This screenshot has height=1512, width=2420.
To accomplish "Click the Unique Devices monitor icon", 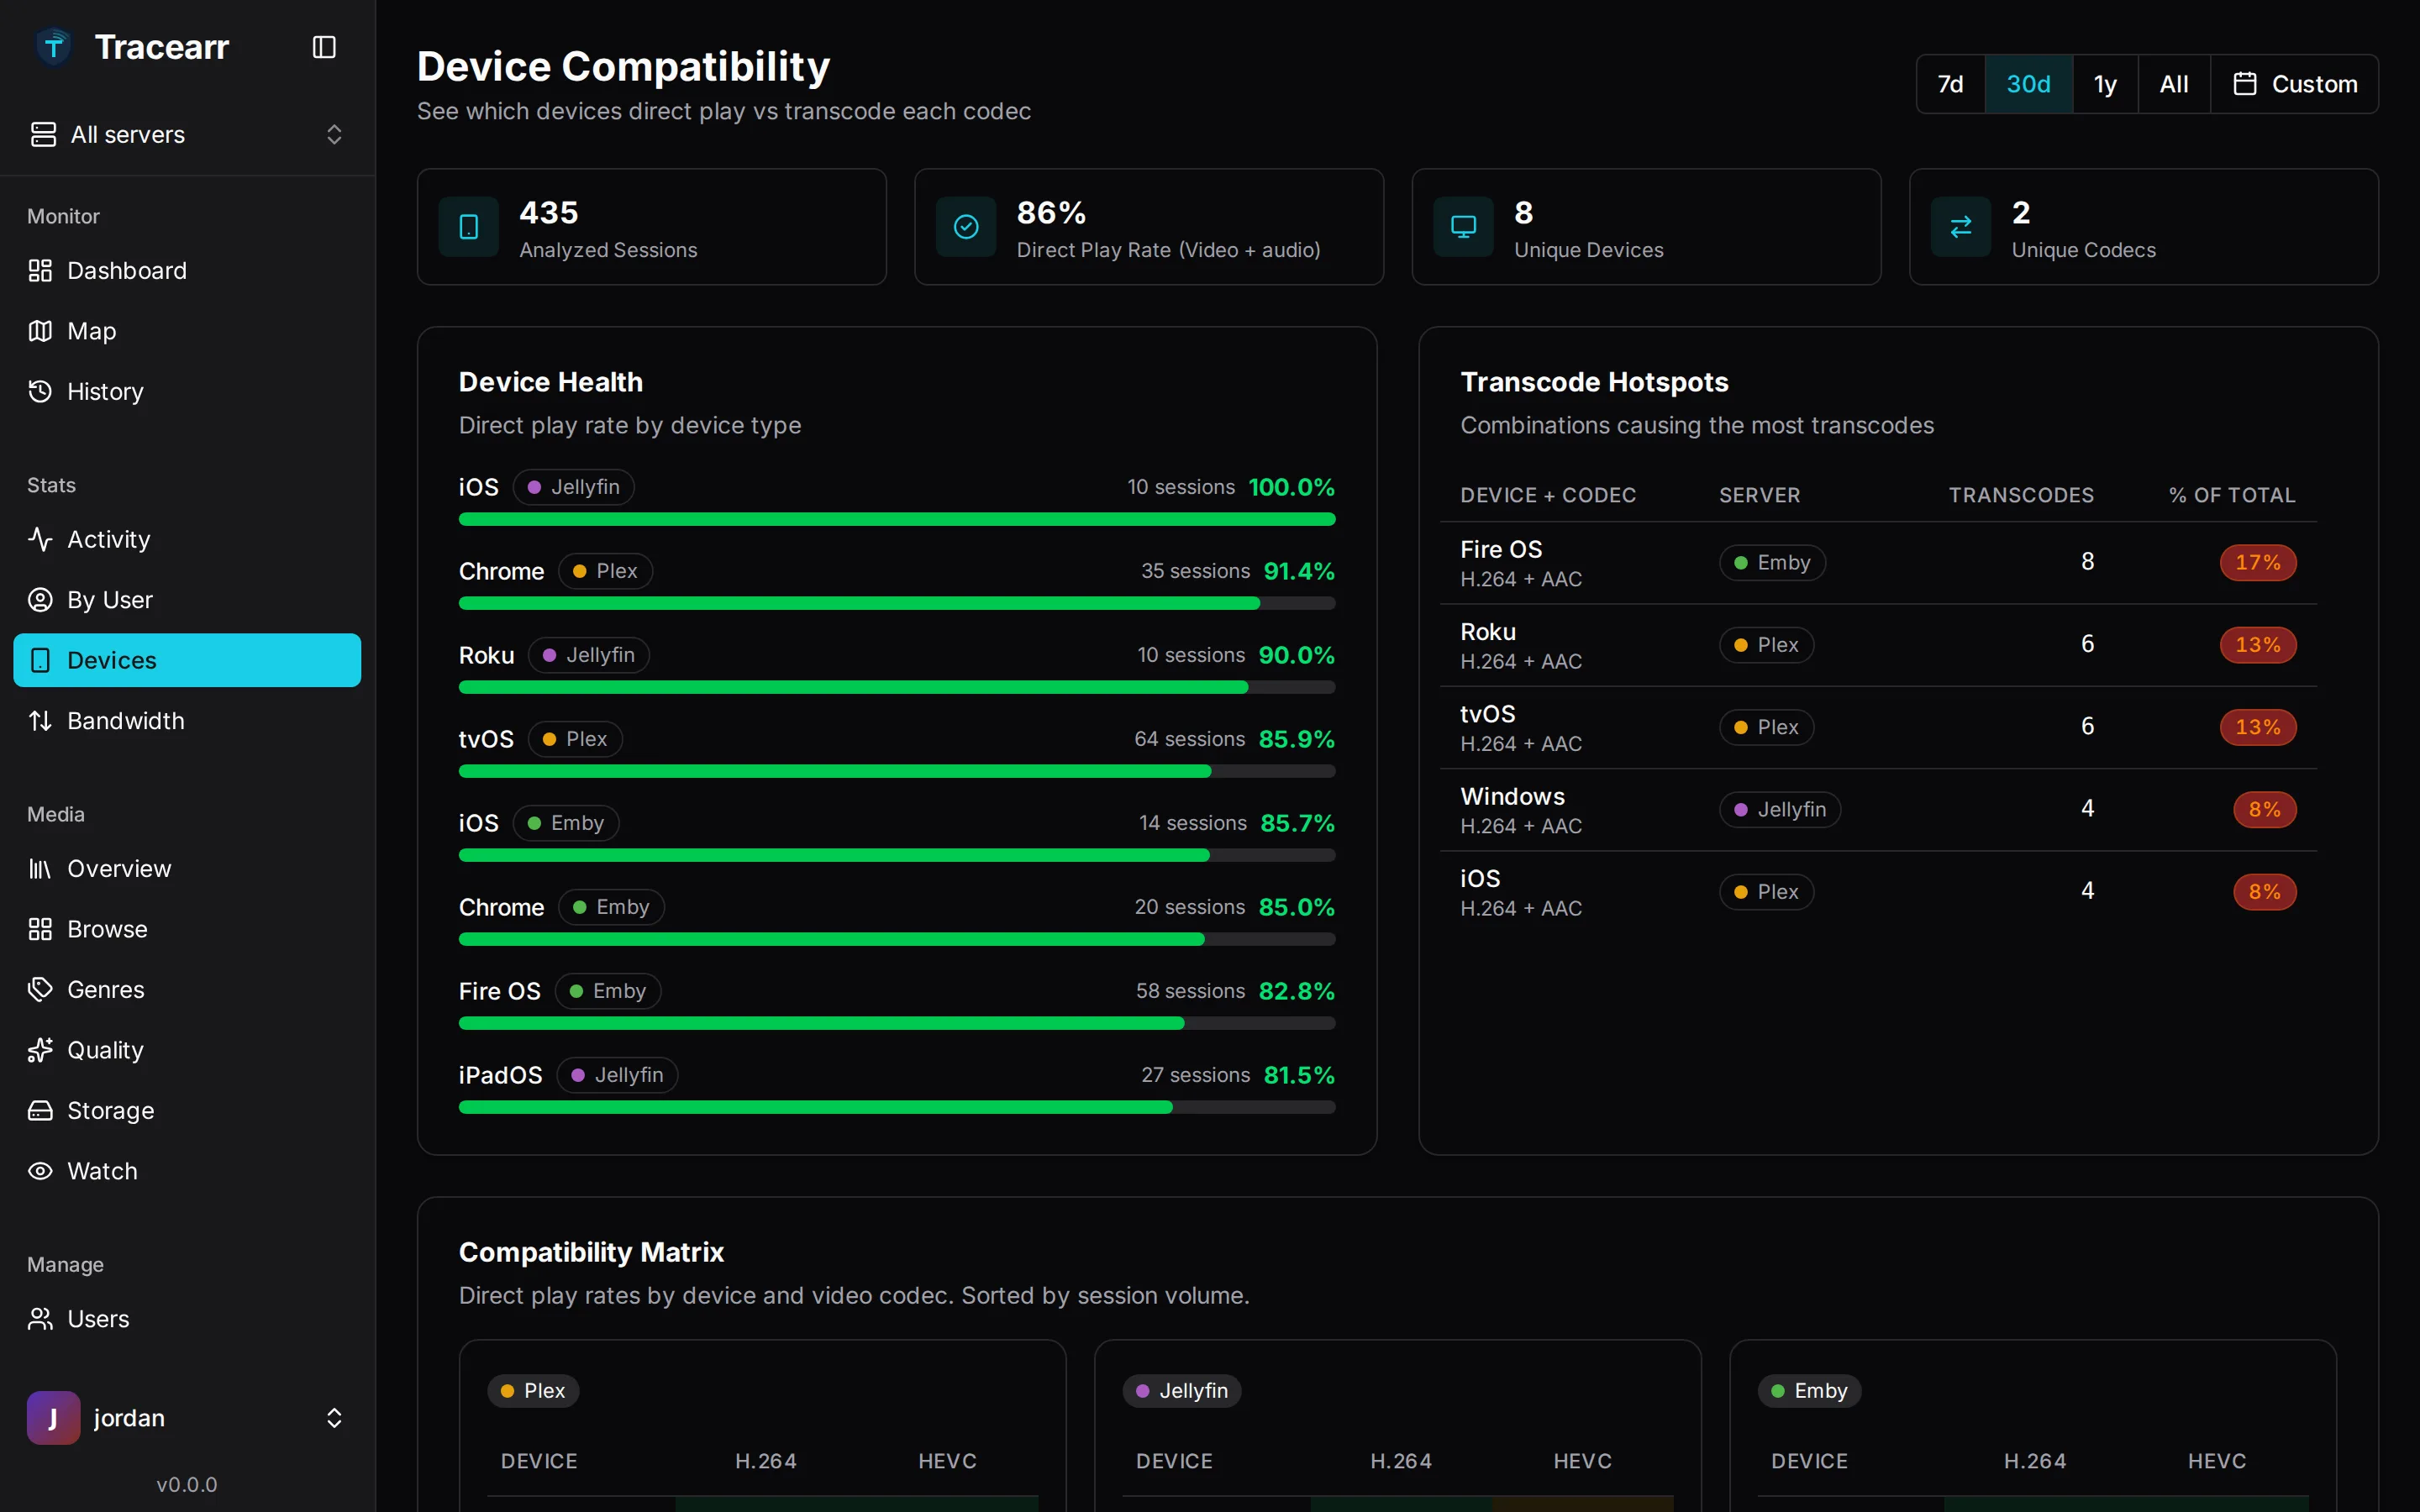I will click(1464, 227).
